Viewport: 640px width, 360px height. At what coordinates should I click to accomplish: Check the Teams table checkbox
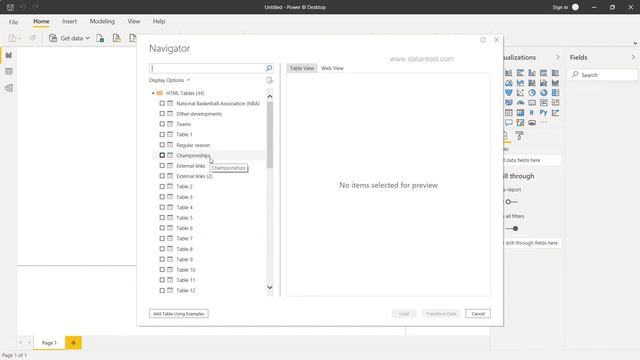tap(162, 124)
